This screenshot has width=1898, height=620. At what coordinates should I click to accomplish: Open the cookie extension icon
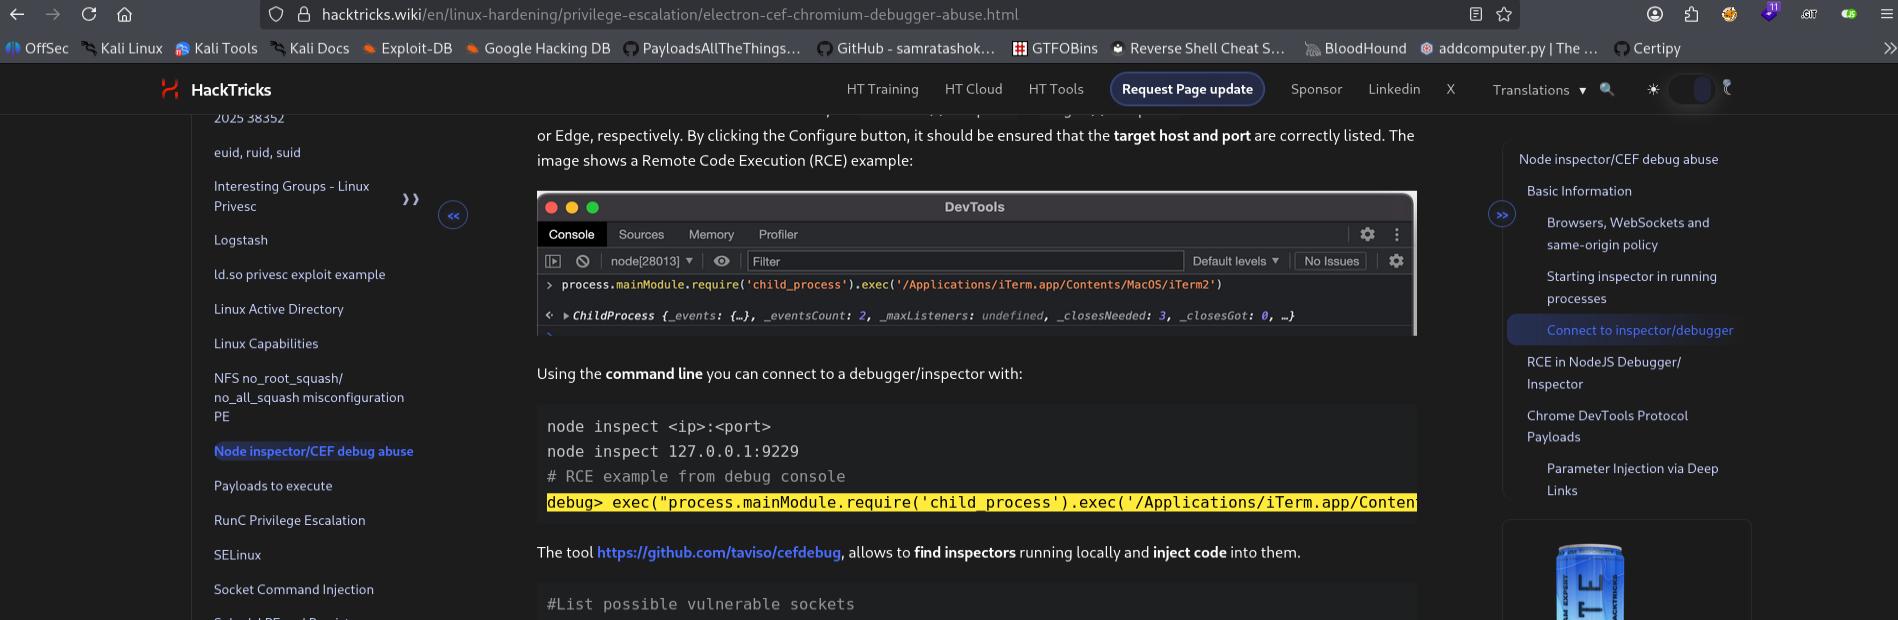coord(1729,14)
